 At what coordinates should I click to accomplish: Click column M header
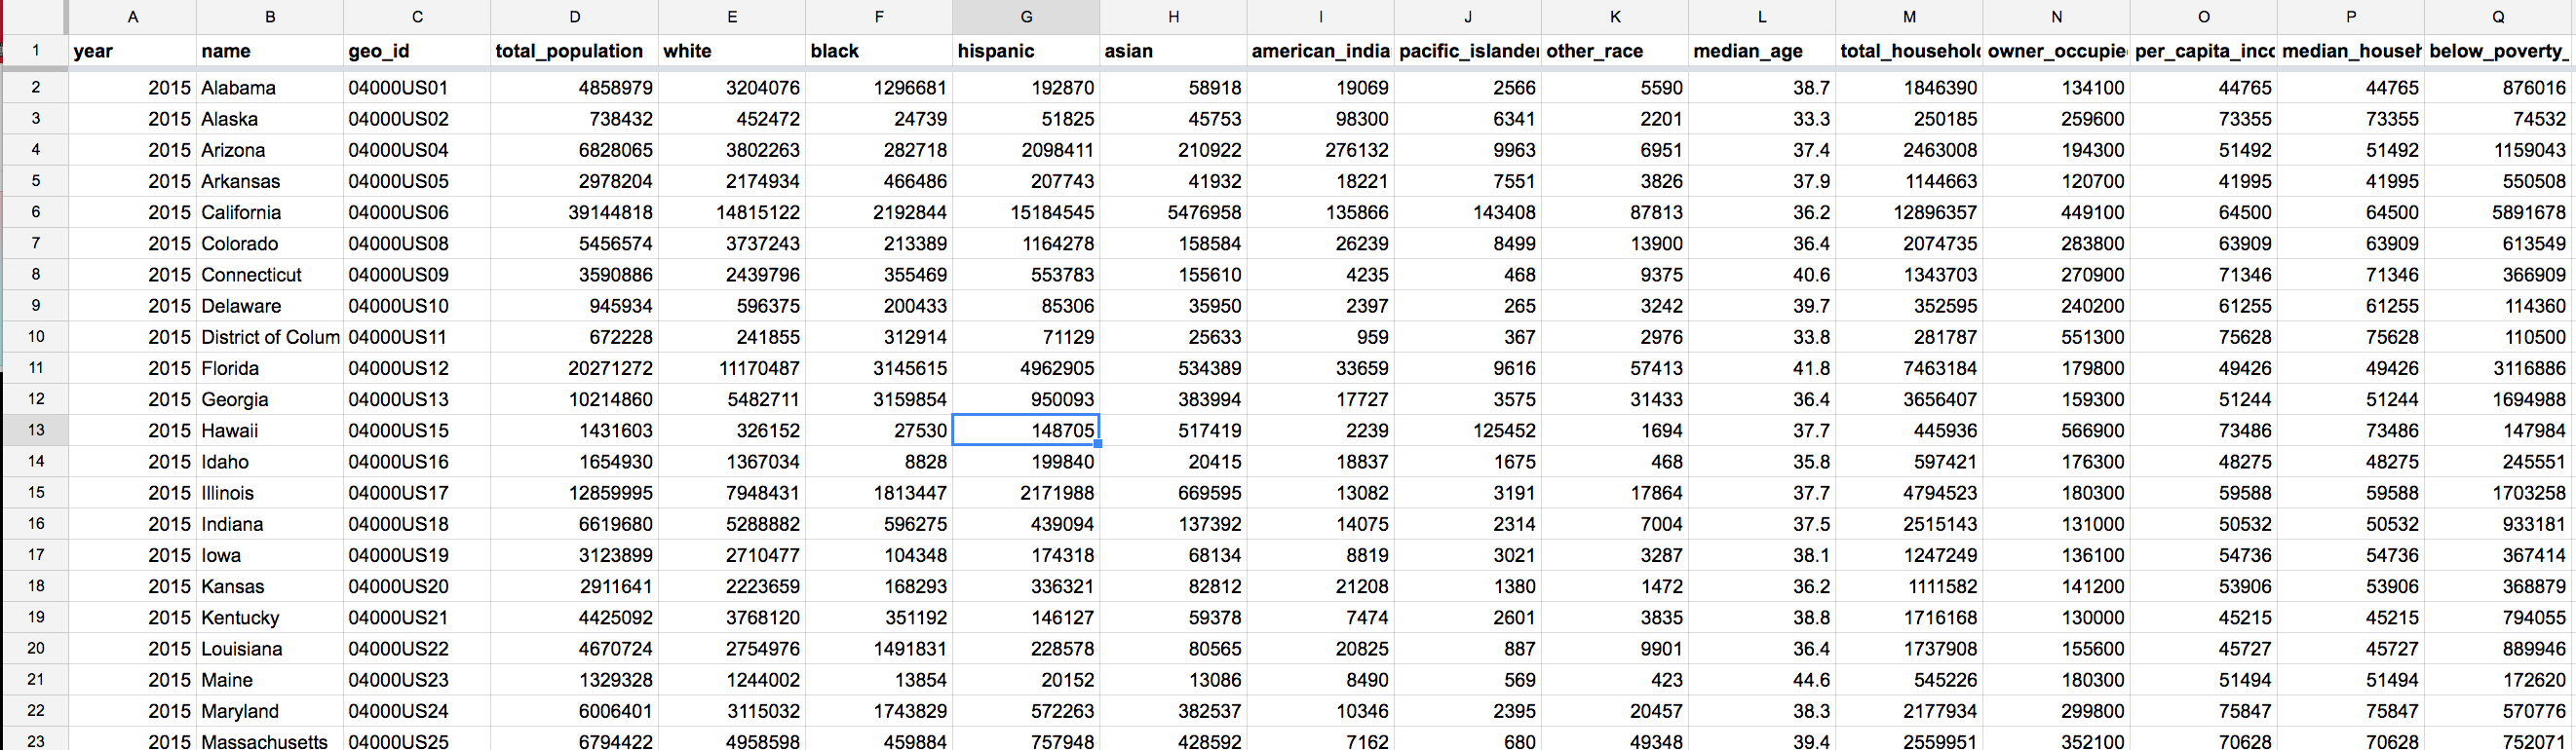click(x=1909, y=17)
